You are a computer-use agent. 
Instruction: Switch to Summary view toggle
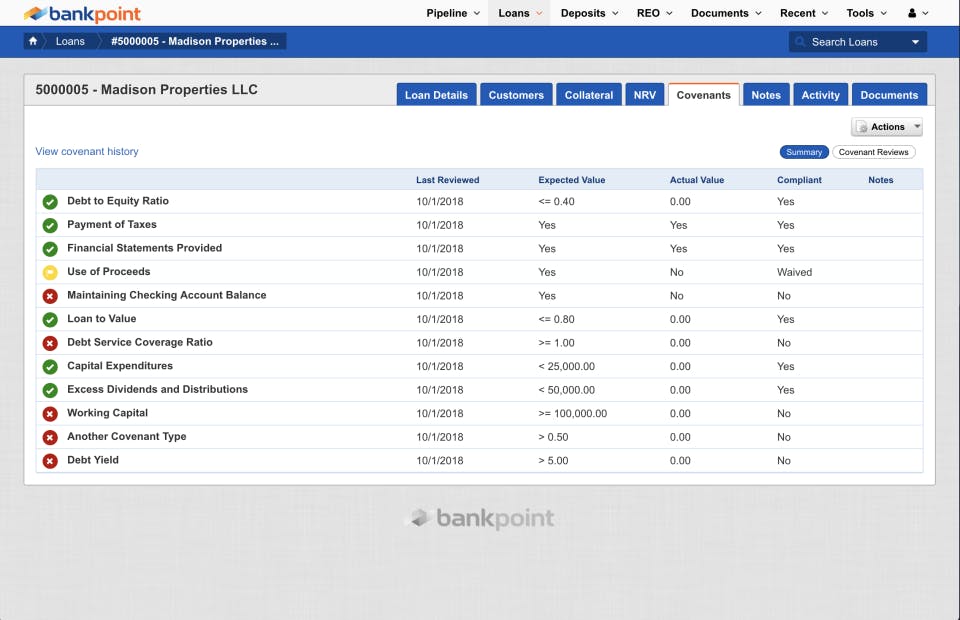[804, 152]
